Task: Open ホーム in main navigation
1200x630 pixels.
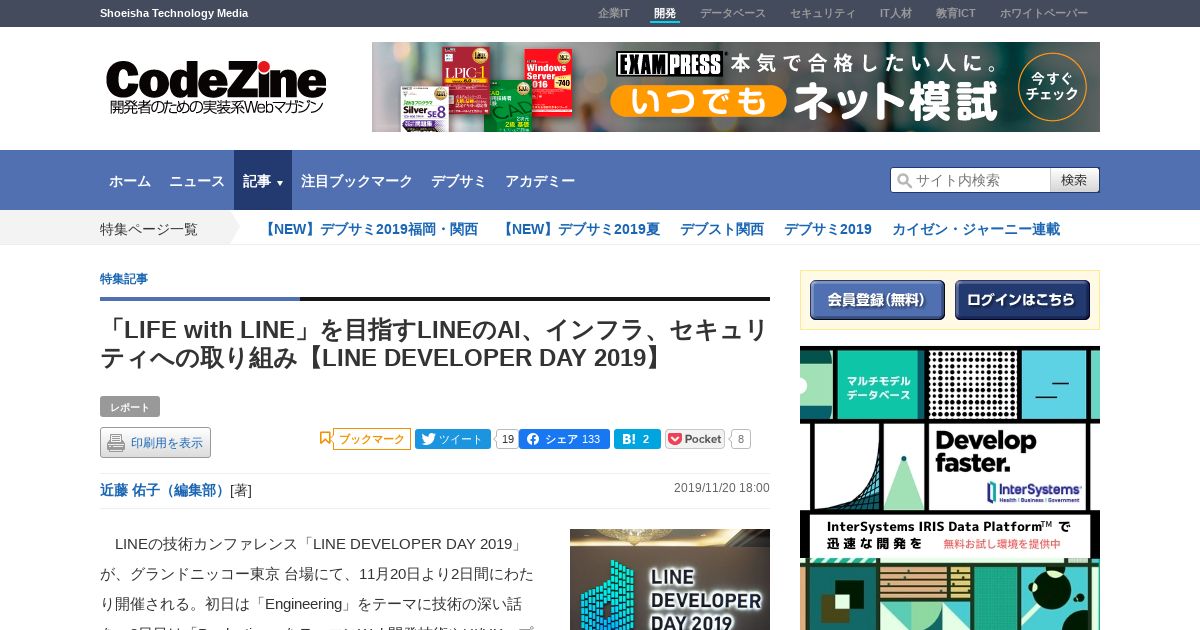Action: pos(130,181)
